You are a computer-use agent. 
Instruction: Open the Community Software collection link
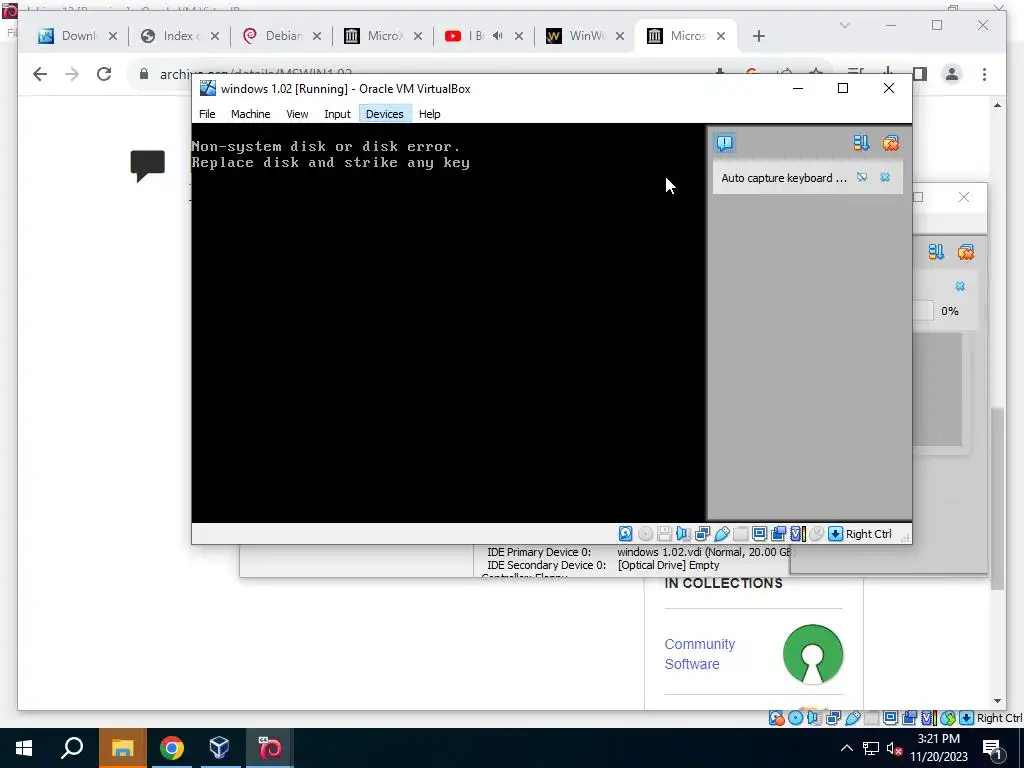pyautogui.click(x=699, y=654)
